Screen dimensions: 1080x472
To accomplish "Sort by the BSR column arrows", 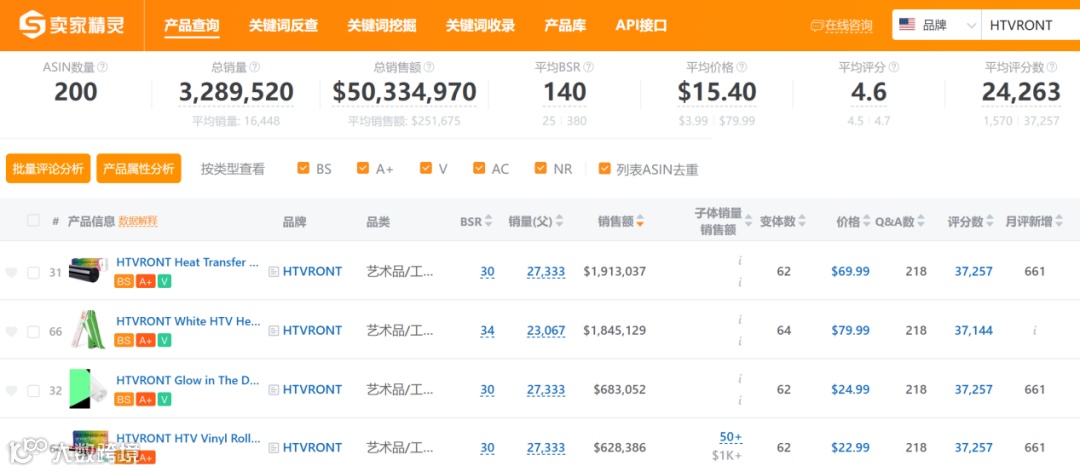I will coord(488,222).
